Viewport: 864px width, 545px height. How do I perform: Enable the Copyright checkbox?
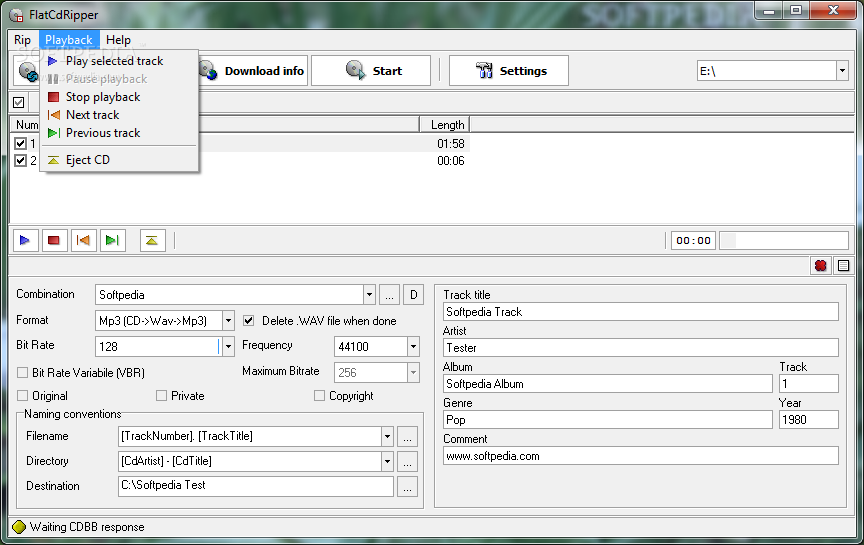[x=319, y=396]
